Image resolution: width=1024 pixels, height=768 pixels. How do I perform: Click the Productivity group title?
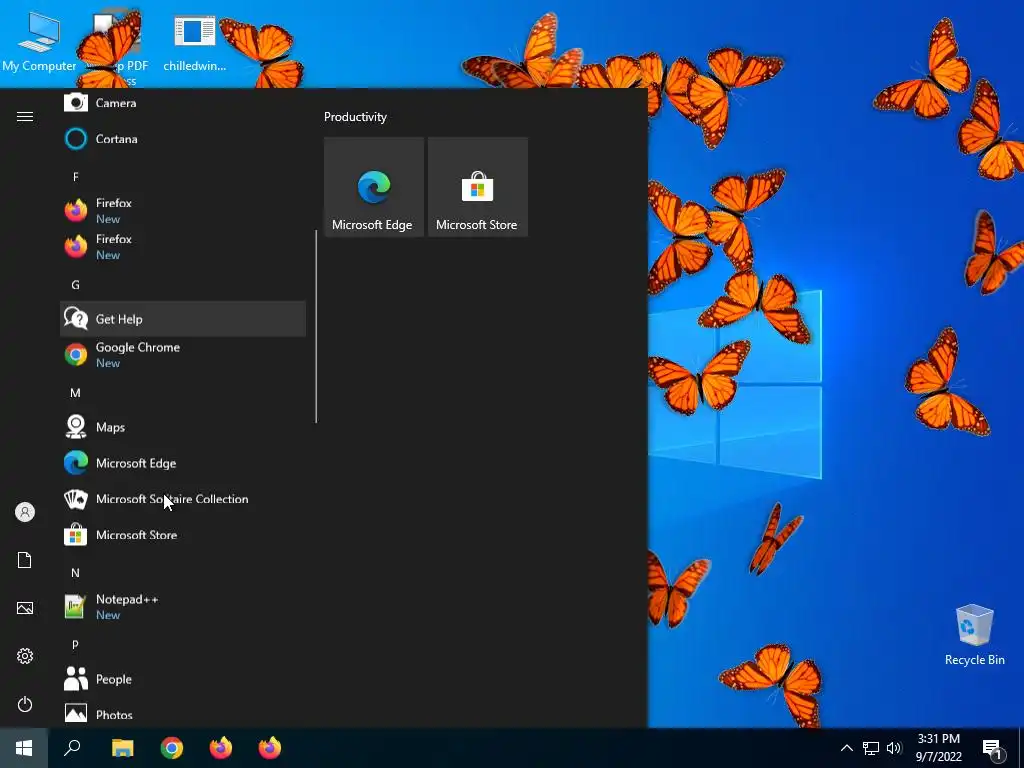[355, 117]
